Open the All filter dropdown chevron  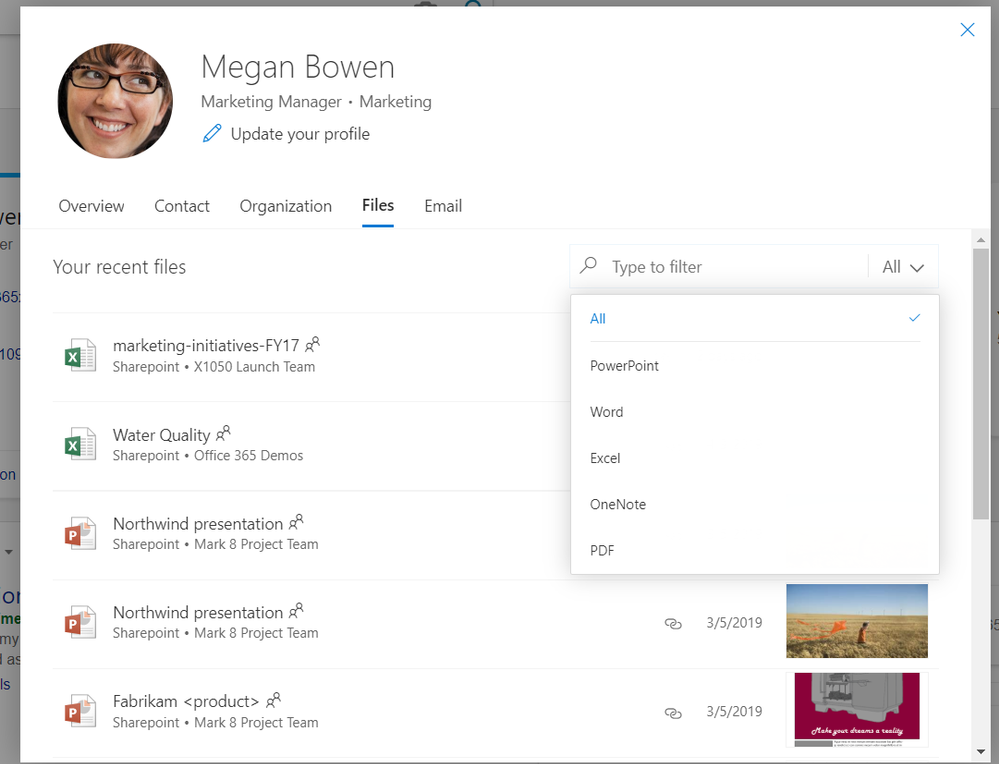point(917,267)
